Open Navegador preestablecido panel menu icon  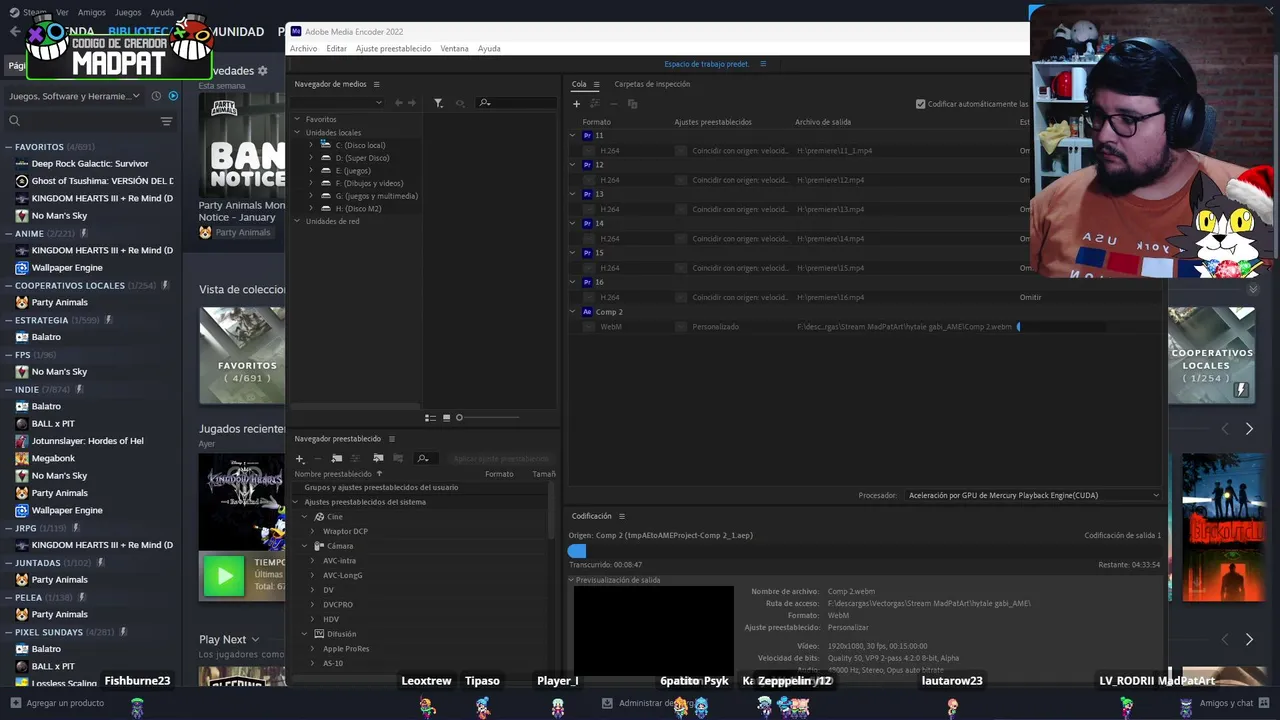(391, 439)
